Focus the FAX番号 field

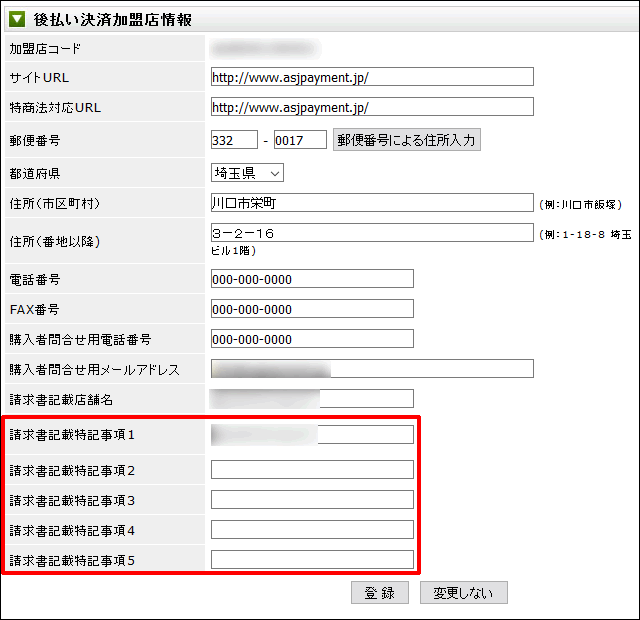[312, 309]
